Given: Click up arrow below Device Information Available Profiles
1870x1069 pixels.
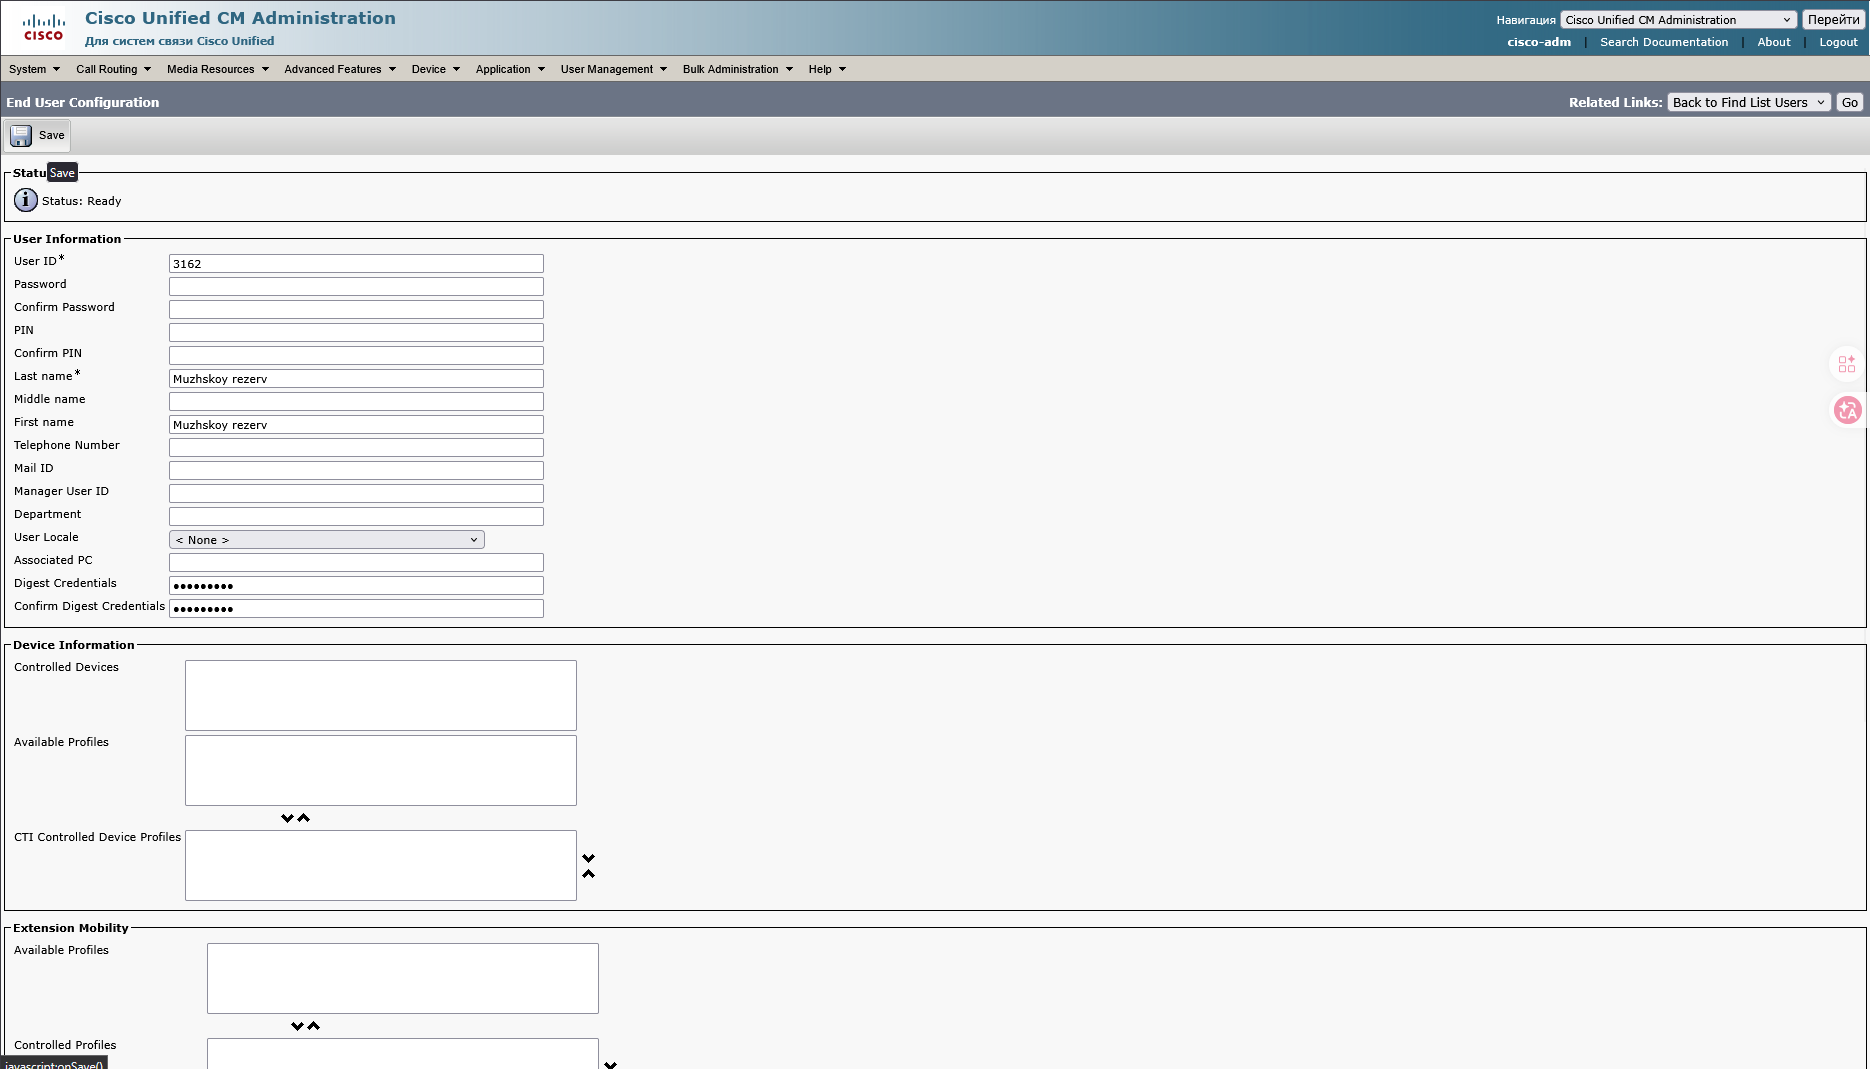Looking at the screenshot, I should [x=304, y=818].
